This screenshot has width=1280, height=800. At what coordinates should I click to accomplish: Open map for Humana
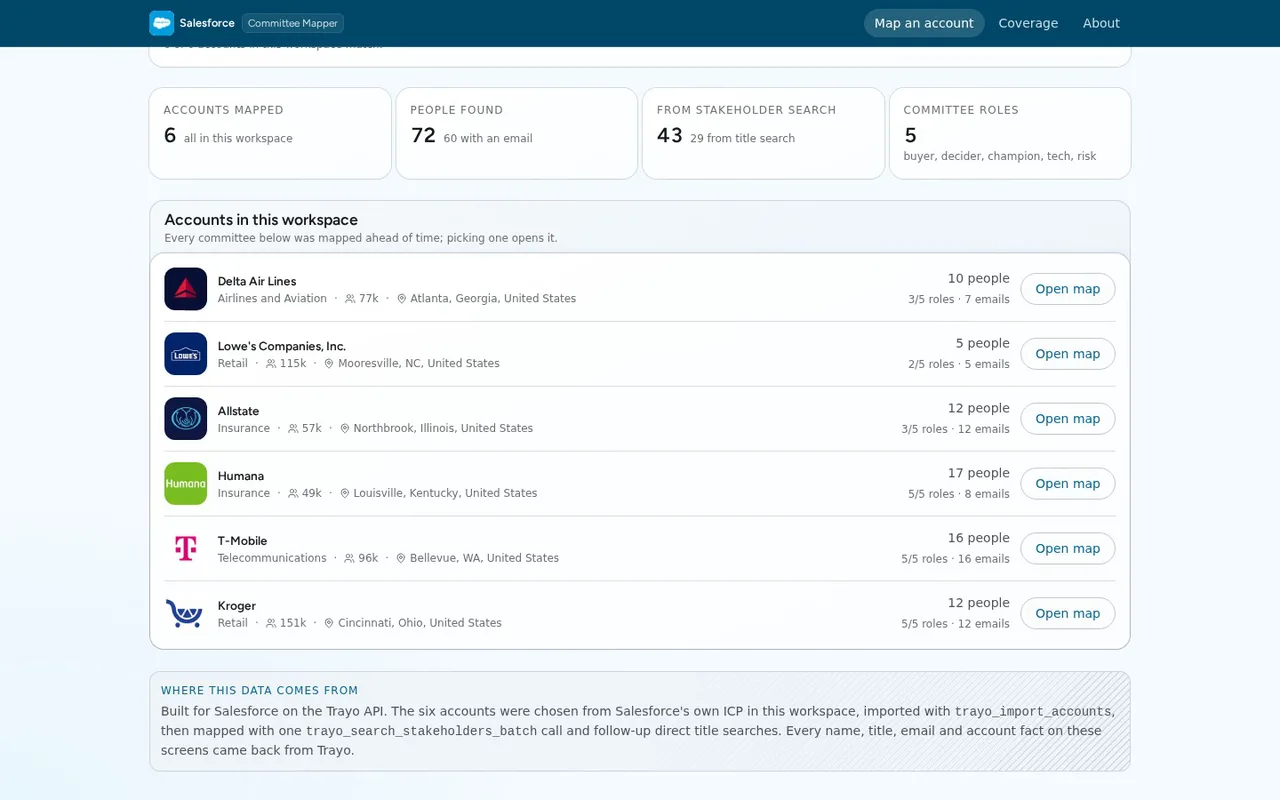[x=1067, y=484]
